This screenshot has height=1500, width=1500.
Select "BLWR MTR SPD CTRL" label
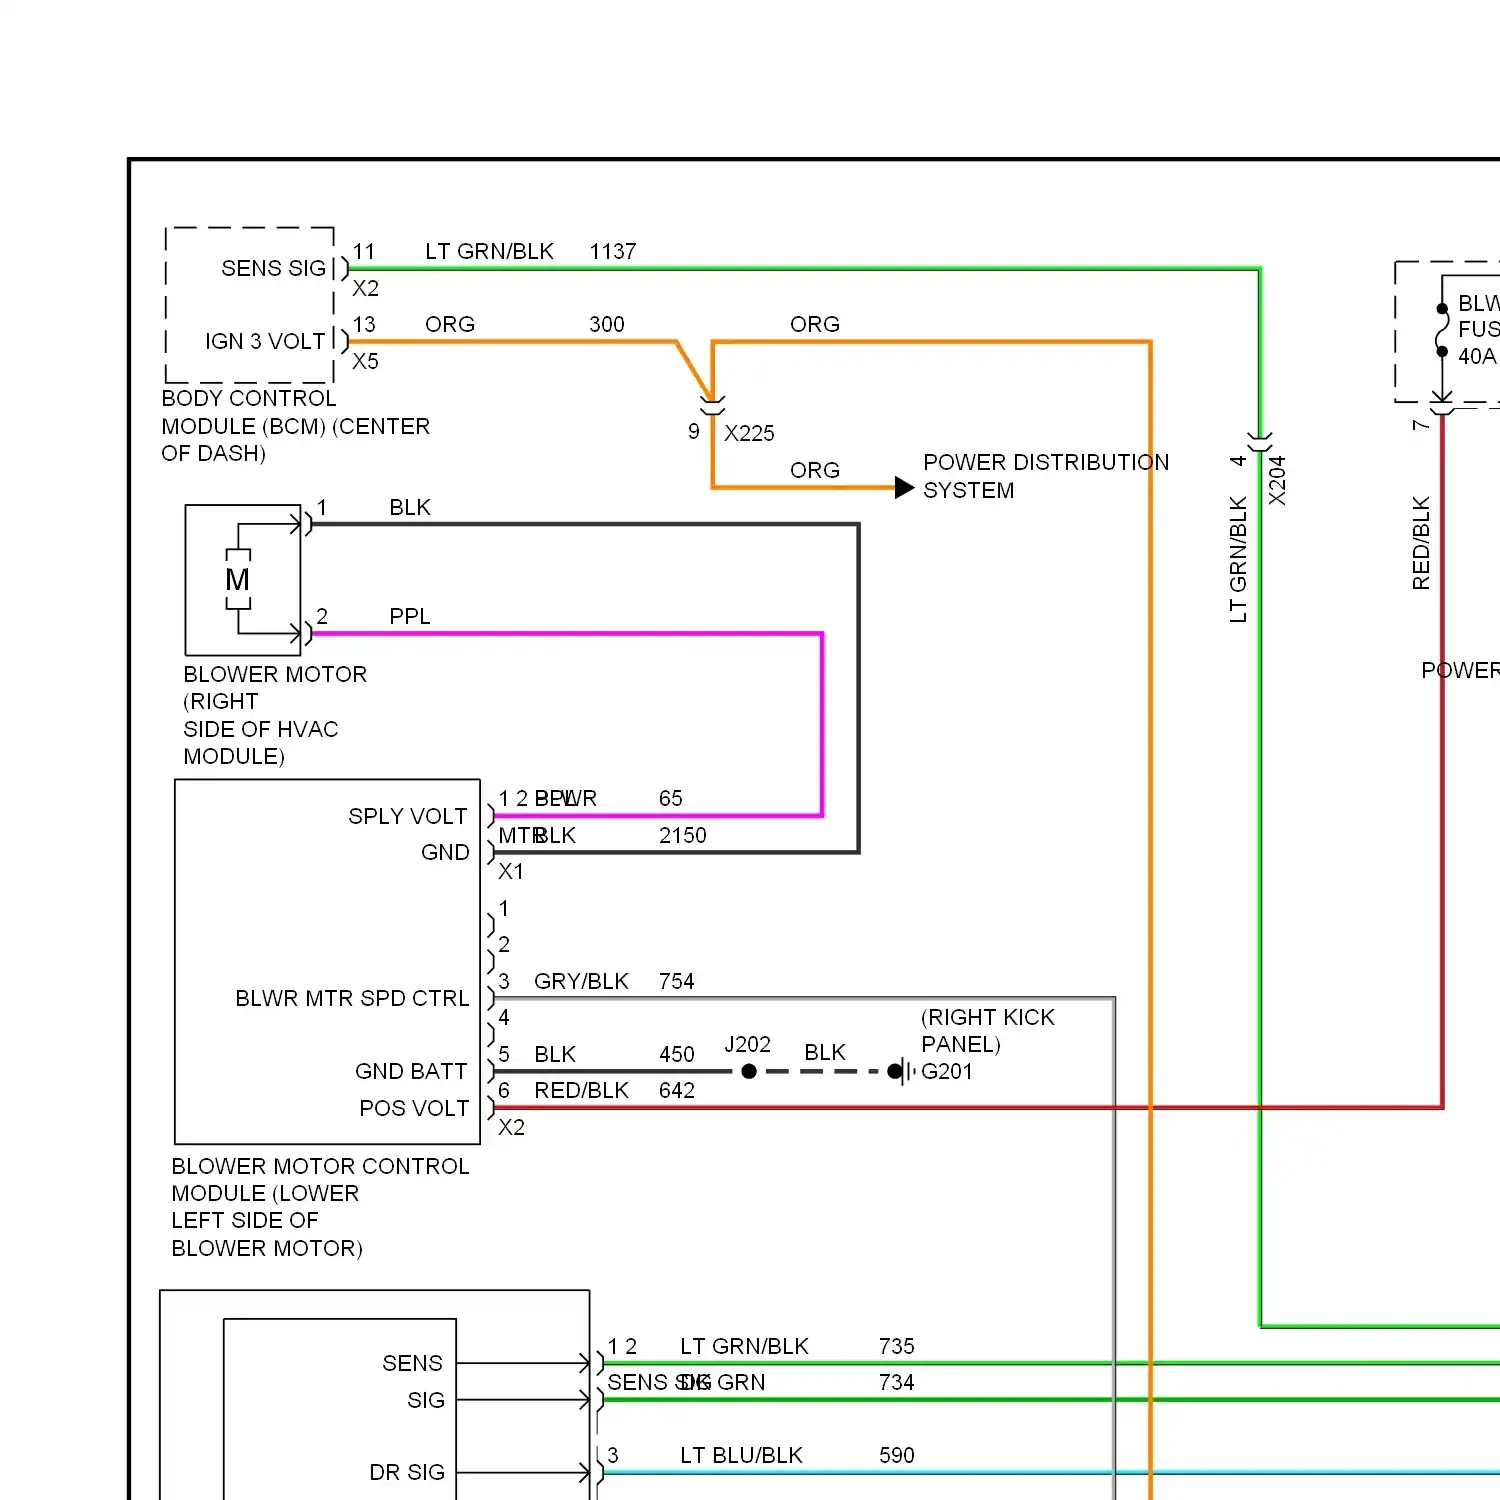pos(352,999)
